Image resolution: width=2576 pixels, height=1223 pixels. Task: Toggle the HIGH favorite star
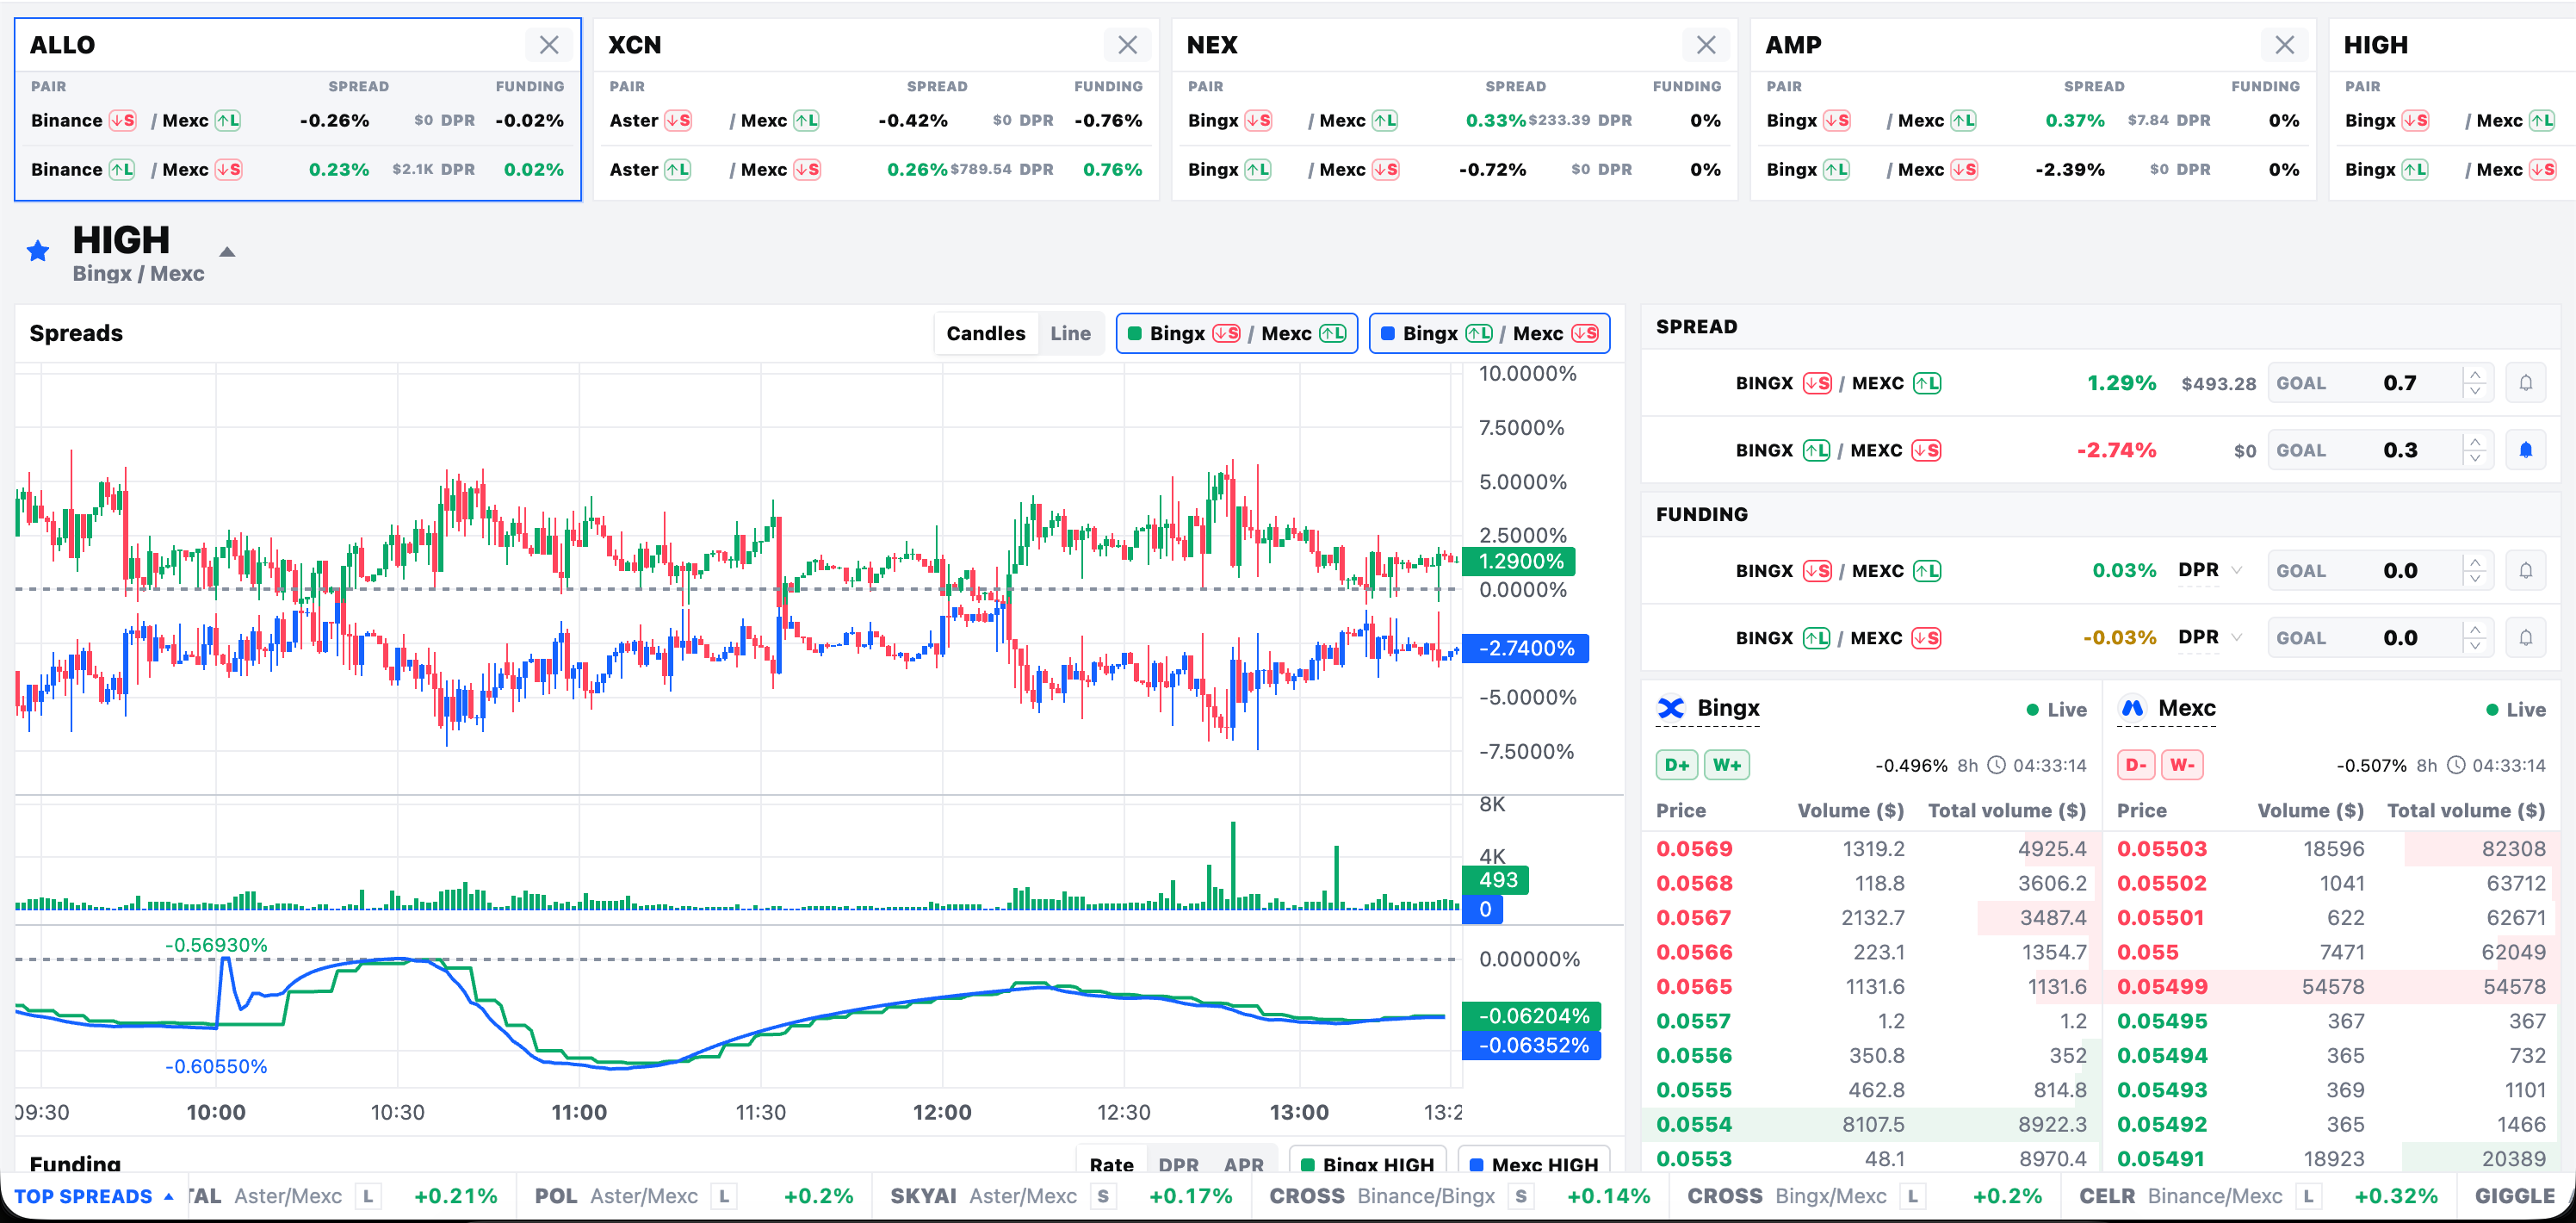click(38, 251)
